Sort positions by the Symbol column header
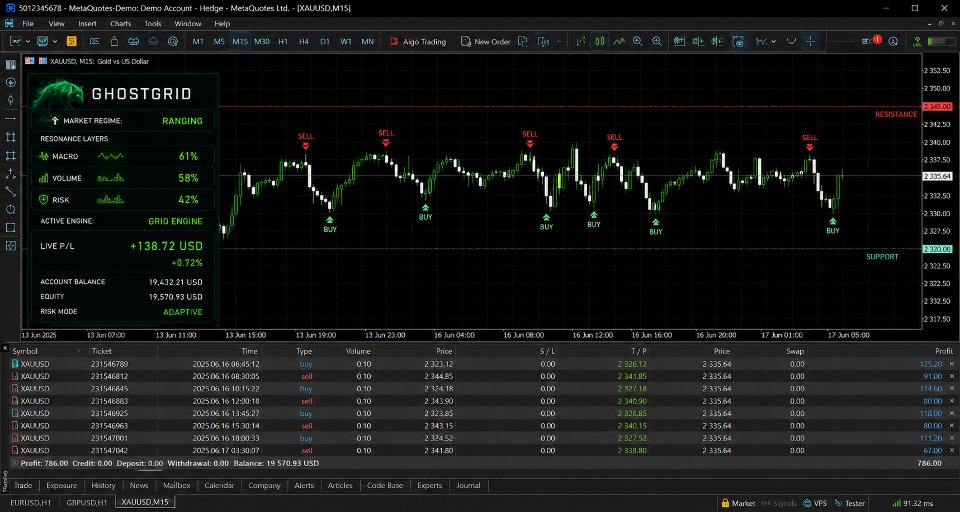The height and width of the screenshot is (512, 960). coord(25,351)
